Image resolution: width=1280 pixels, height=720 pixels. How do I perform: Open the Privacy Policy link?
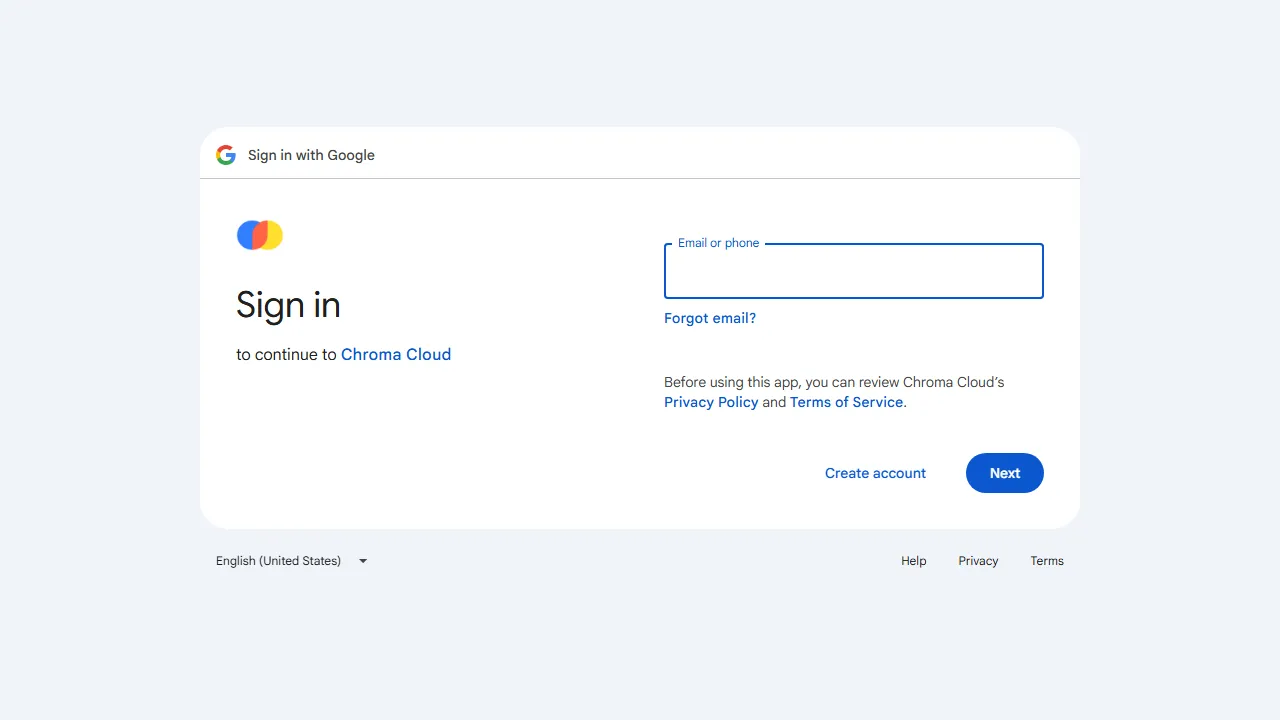(x=711, y=402)
